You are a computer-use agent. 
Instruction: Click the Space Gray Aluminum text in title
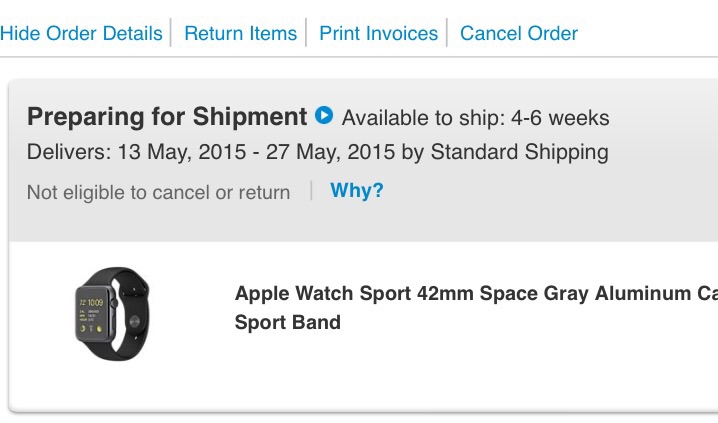click(585, 293)
